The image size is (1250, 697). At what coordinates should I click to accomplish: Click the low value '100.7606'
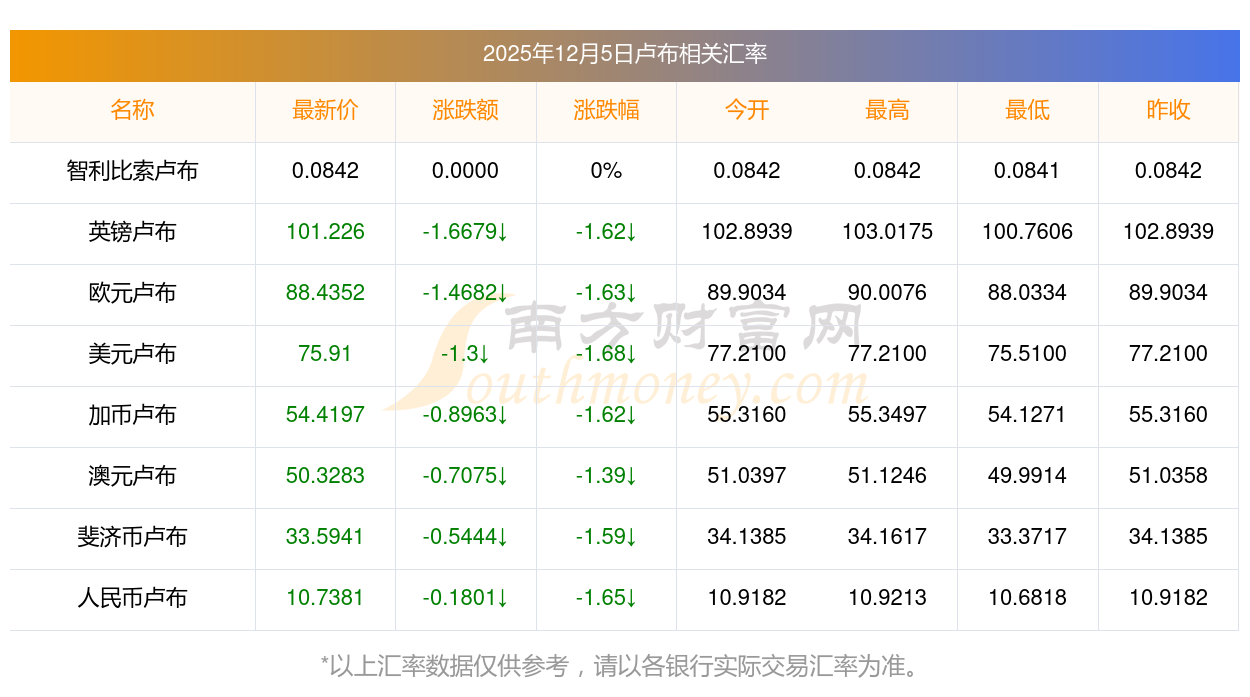click(1028, 232)
